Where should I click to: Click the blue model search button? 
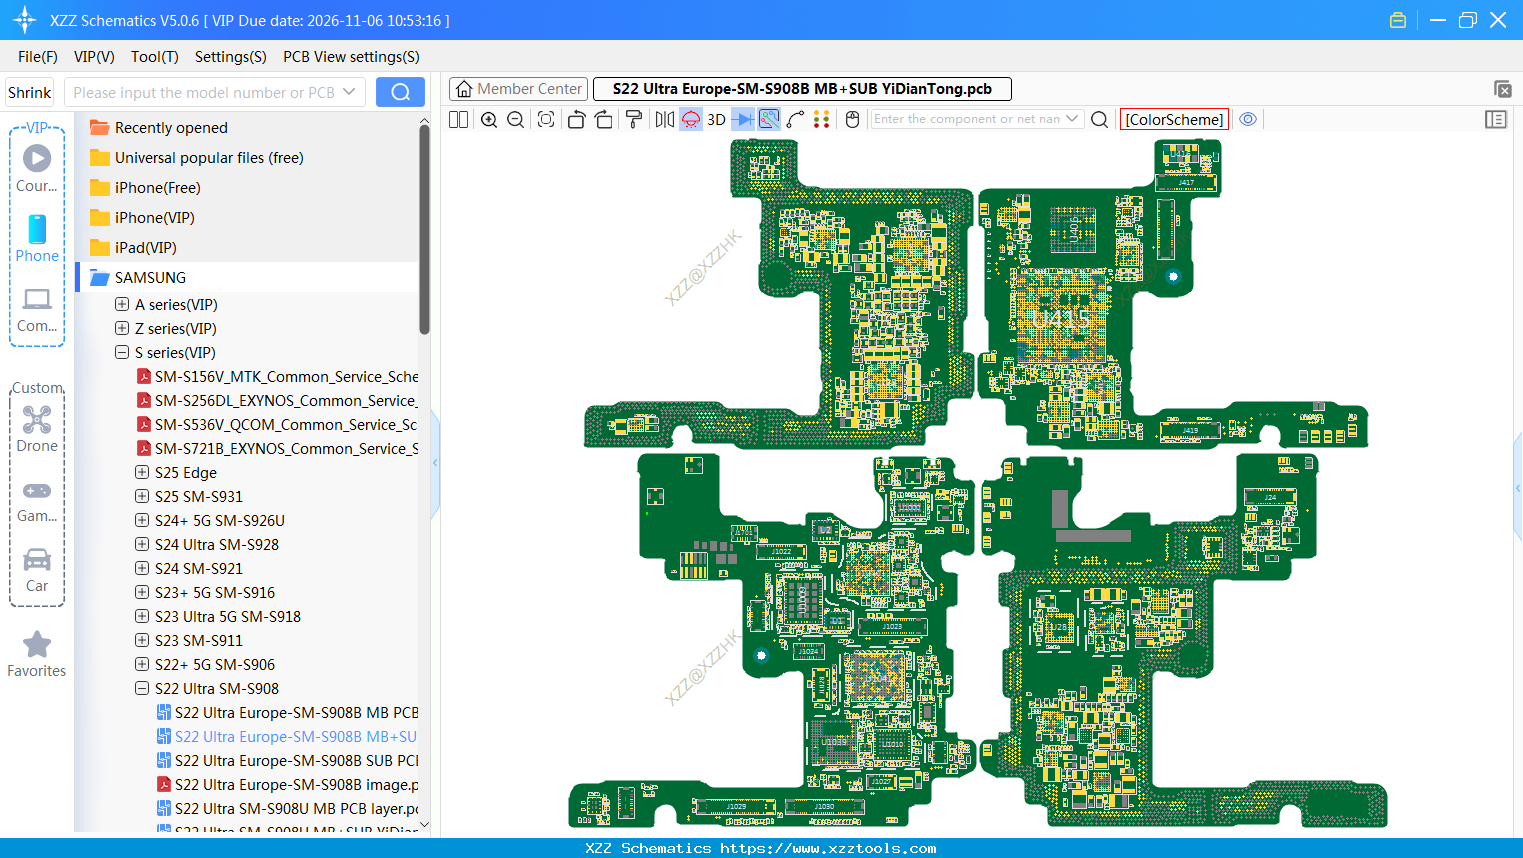coord(400,92)
